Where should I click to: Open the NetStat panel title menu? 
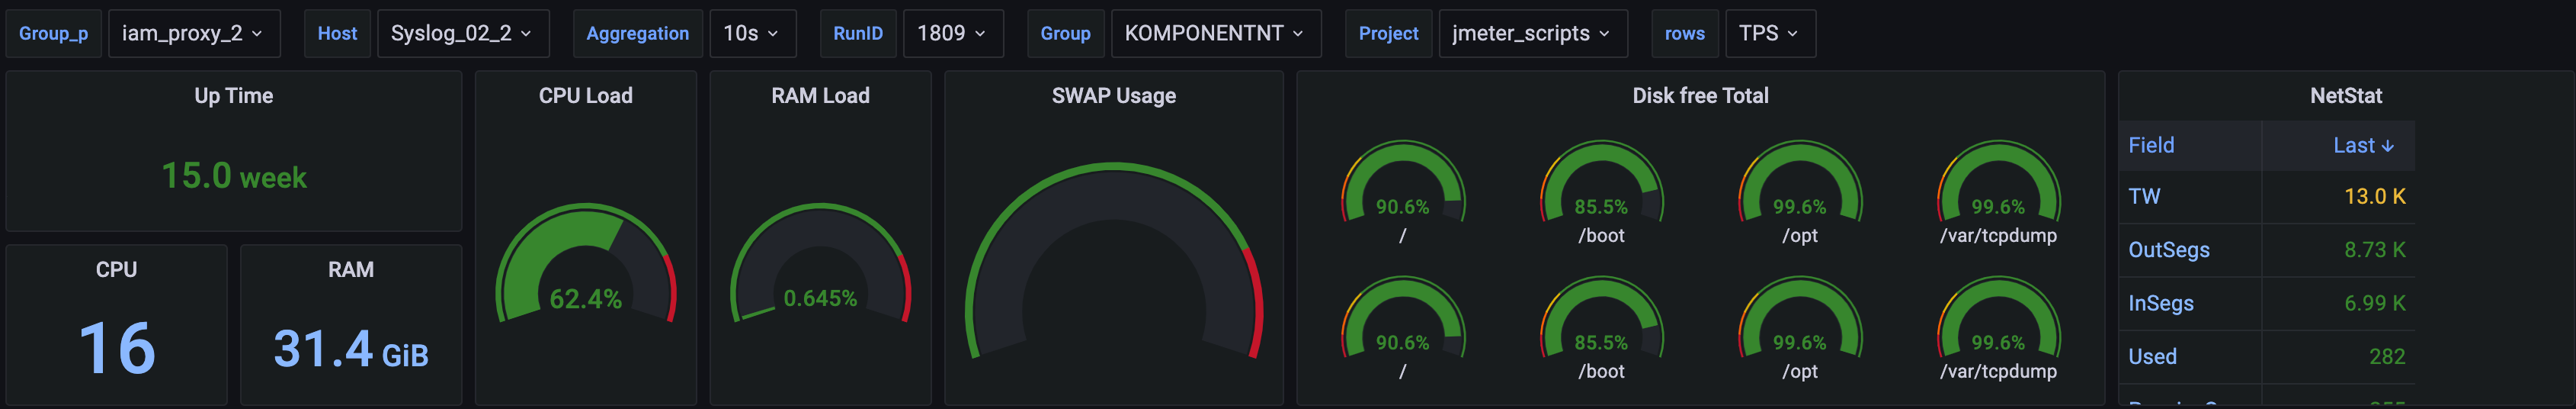click(x=2346, y=96)
